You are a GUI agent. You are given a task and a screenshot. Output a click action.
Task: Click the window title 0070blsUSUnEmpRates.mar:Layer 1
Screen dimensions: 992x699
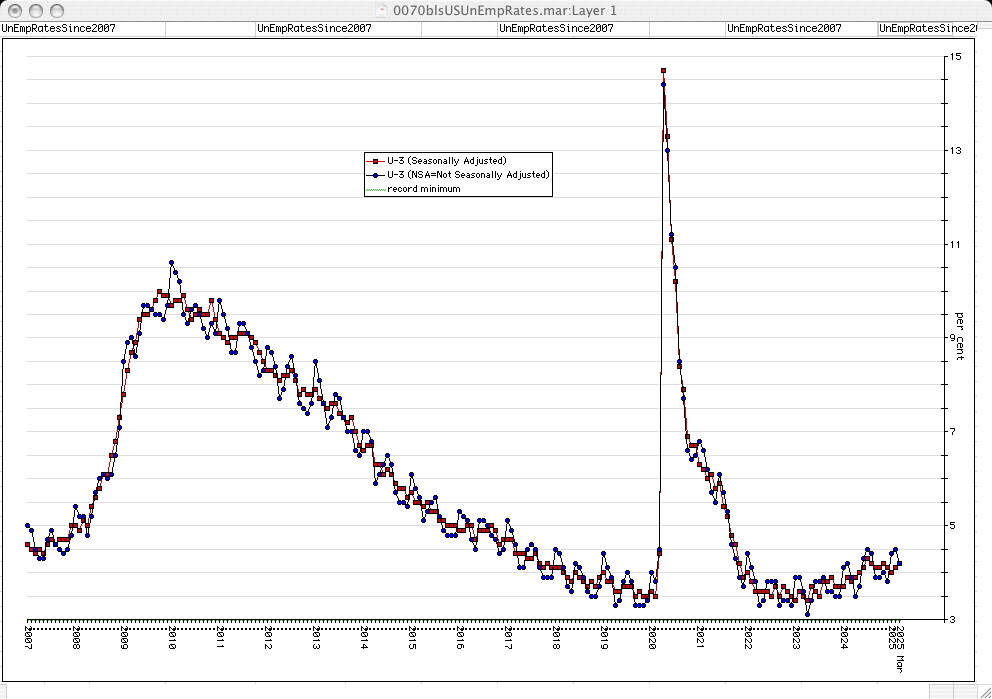pos(504,11)
